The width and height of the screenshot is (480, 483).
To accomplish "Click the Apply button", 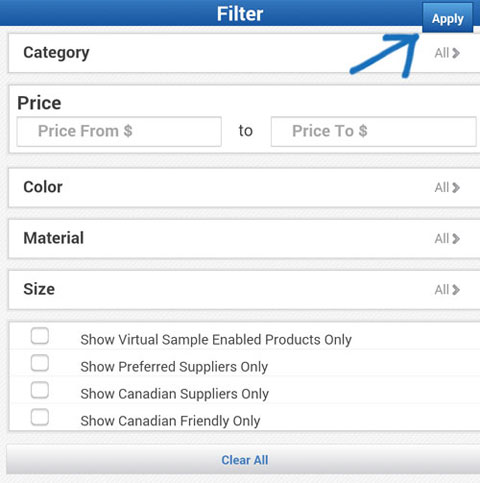I will (x=447, y=18).
